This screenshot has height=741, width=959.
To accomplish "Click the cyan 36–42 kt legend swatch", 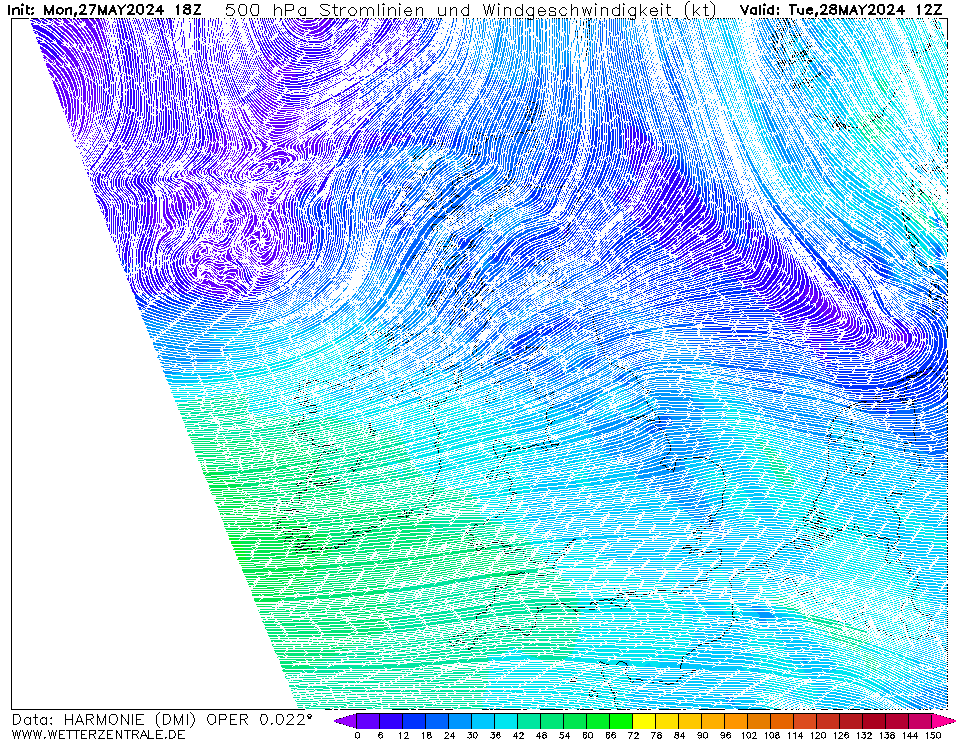I will coord(506,721).
